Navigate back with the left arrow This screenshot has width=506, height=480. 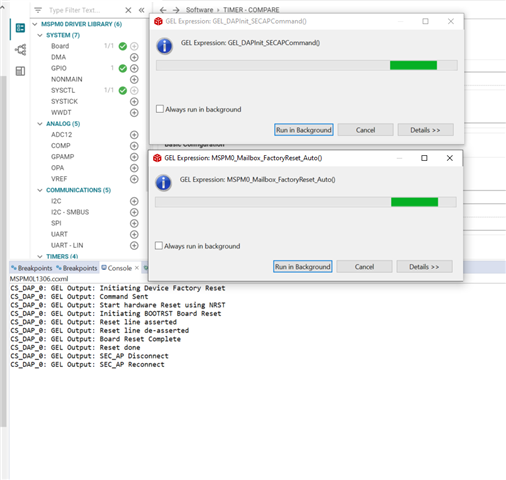(x=163, y=10)
